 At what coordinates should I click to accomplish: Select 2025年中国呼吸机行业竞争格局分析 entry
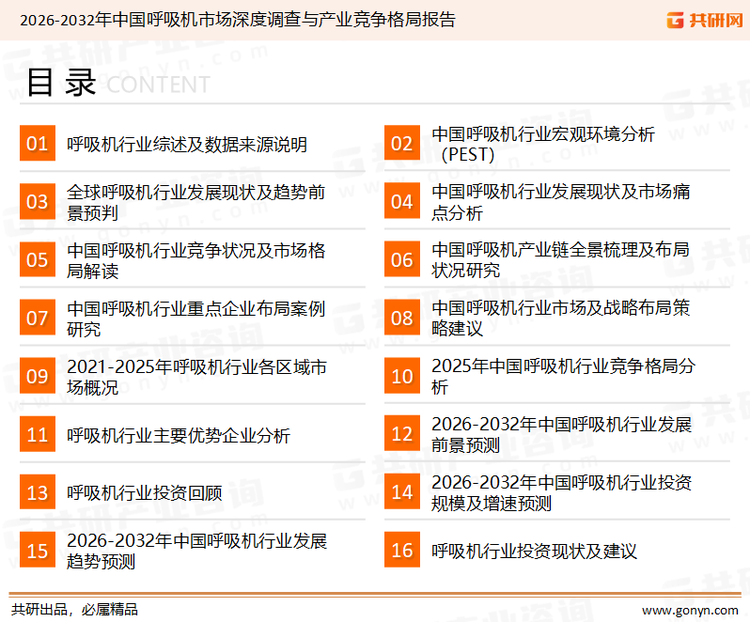pyautogui.click(x=563, y=376)
